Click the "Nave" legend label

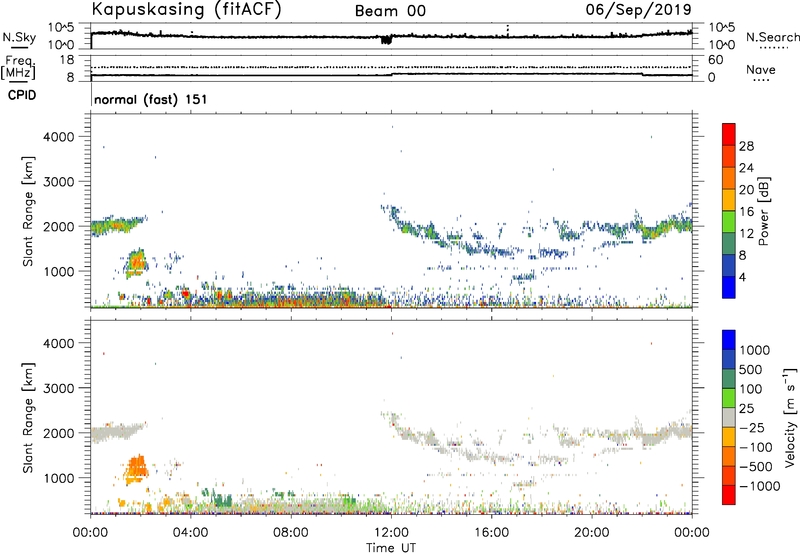(761, 69)
